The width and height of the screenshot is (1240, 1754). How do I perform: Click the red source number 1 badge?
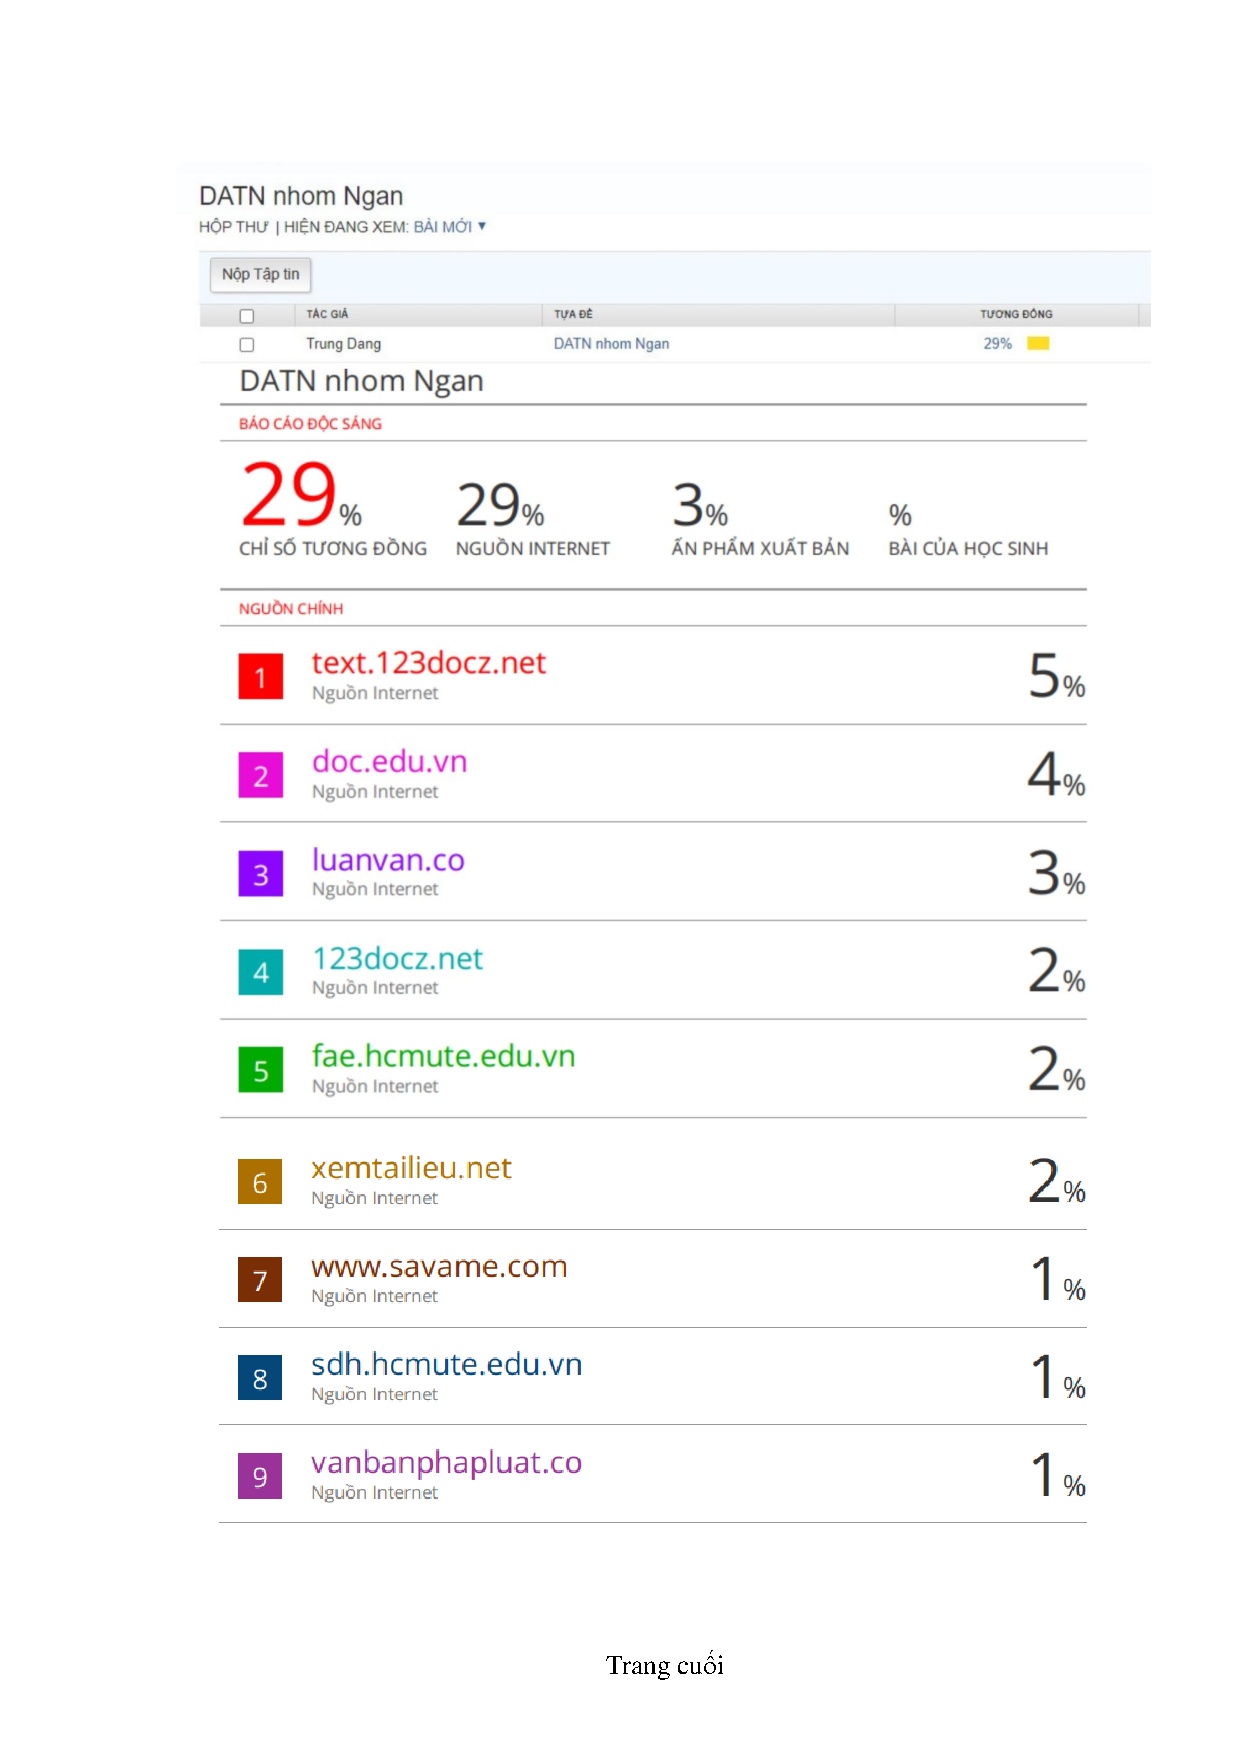pyautogui.click(x=260, y=677)
